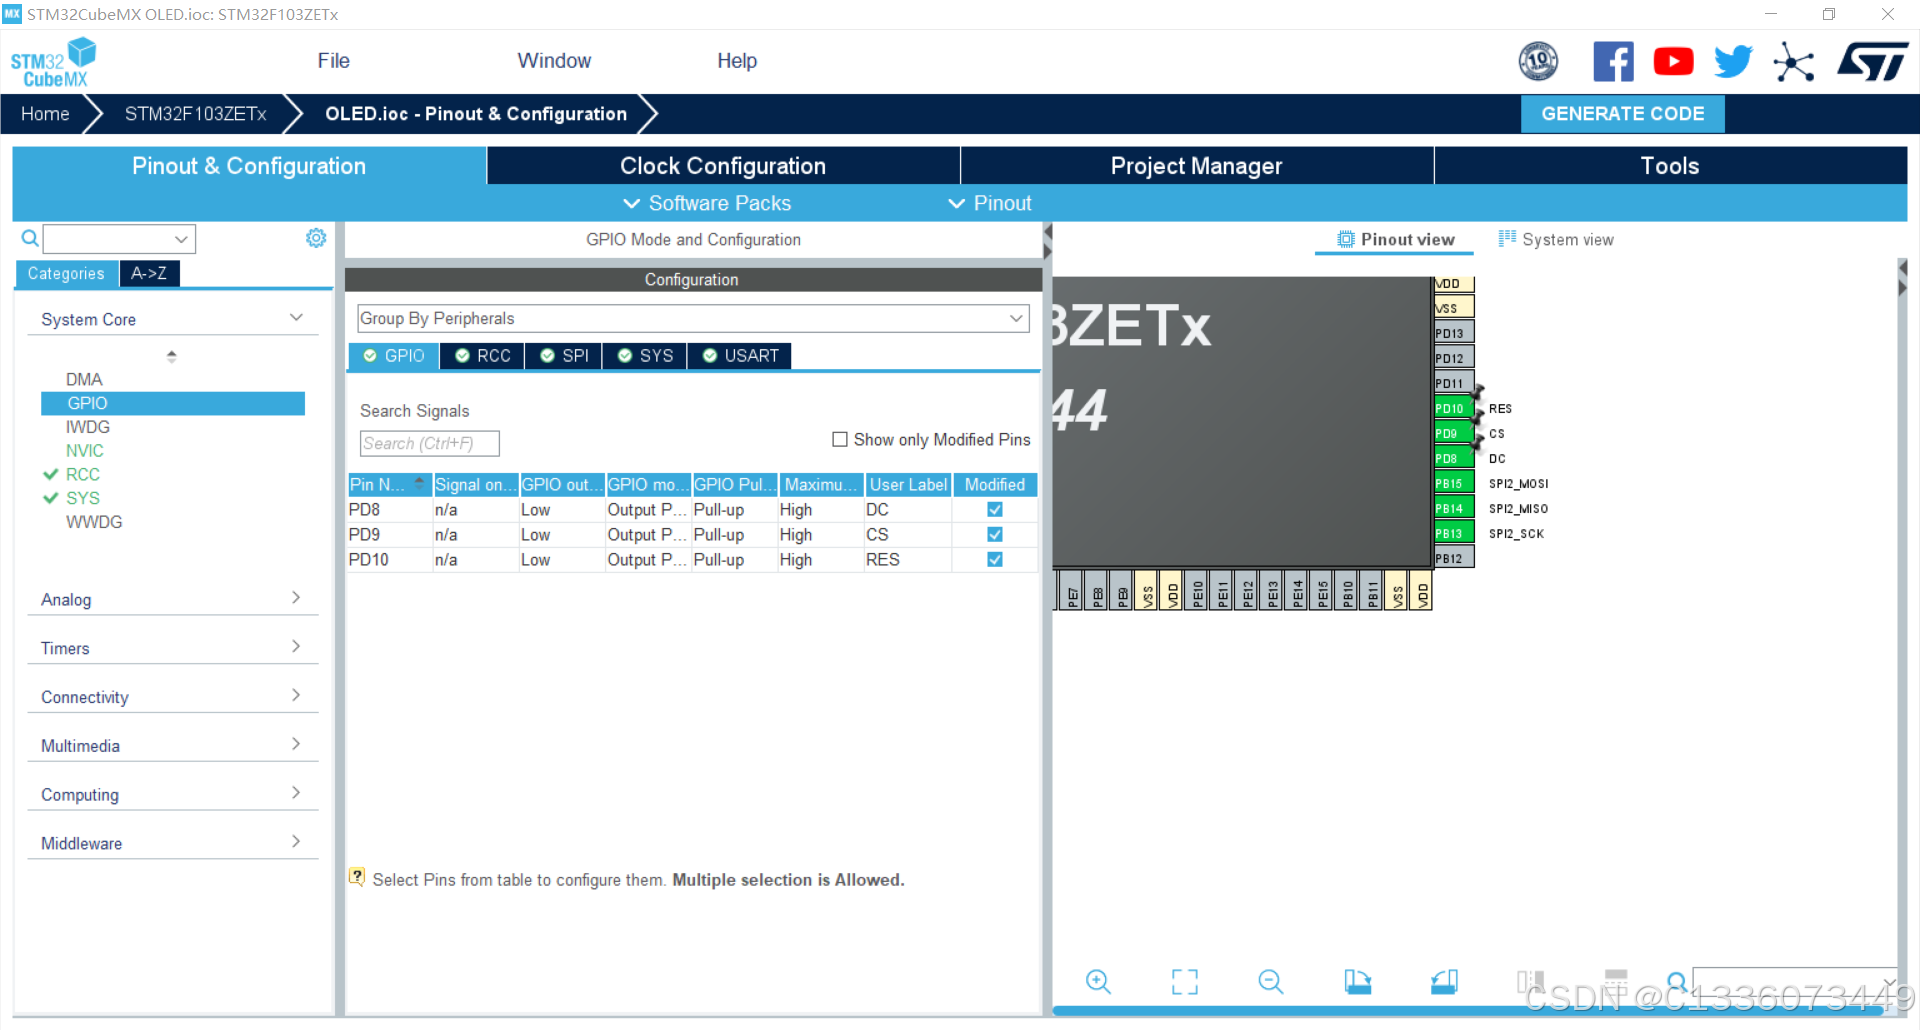This screenshot has width=1920, height=1030.
Task: Expand the Multimedia category
Action: 172,746
